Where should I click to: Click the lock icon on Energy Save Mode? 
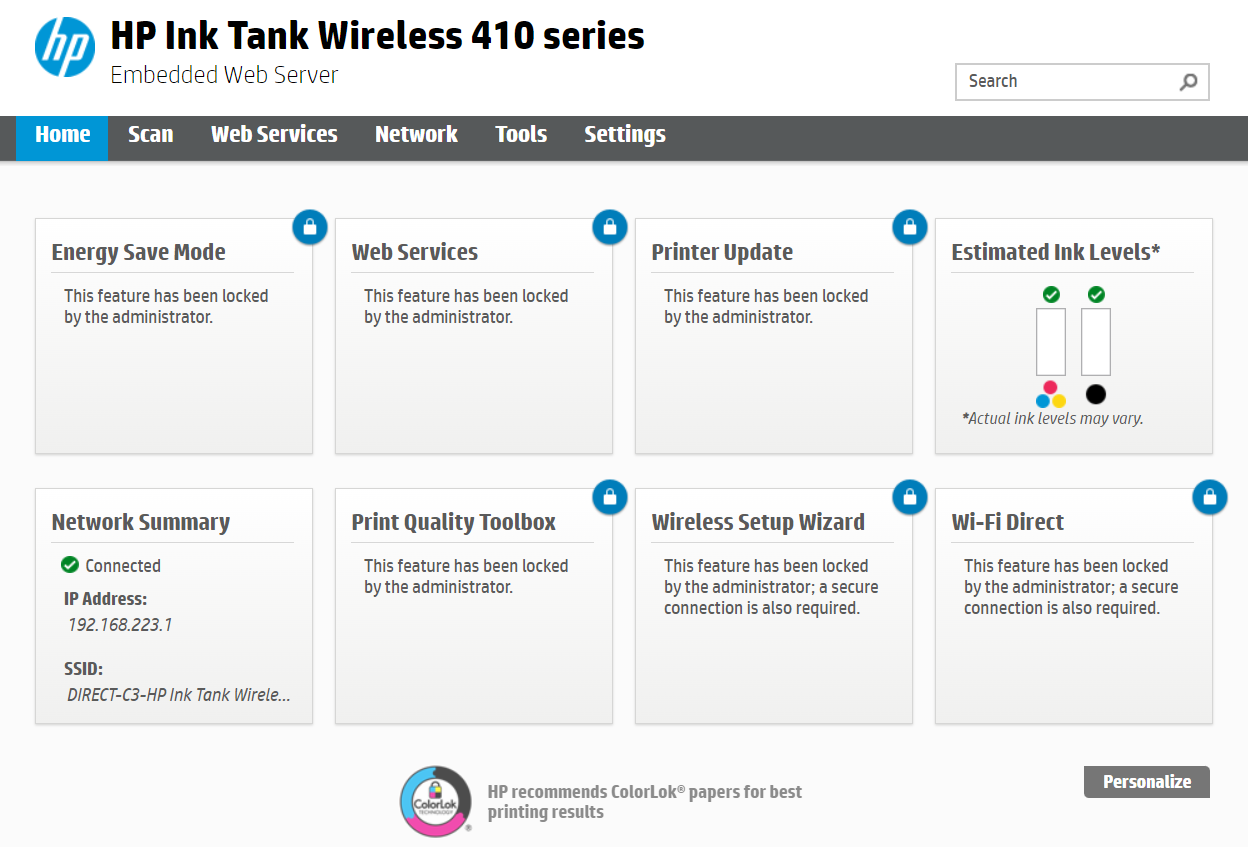tap(310, 227)
